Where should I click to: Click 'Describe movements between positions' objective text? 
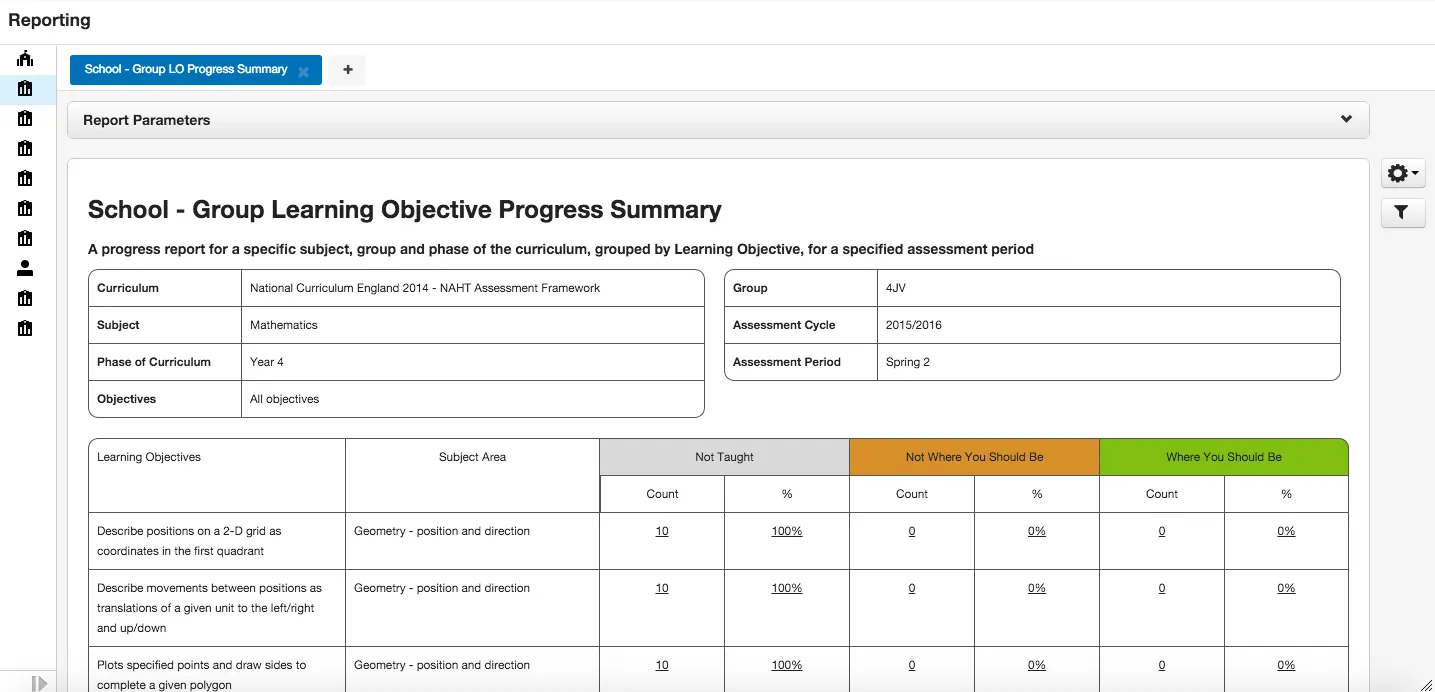tap(209, 608)
